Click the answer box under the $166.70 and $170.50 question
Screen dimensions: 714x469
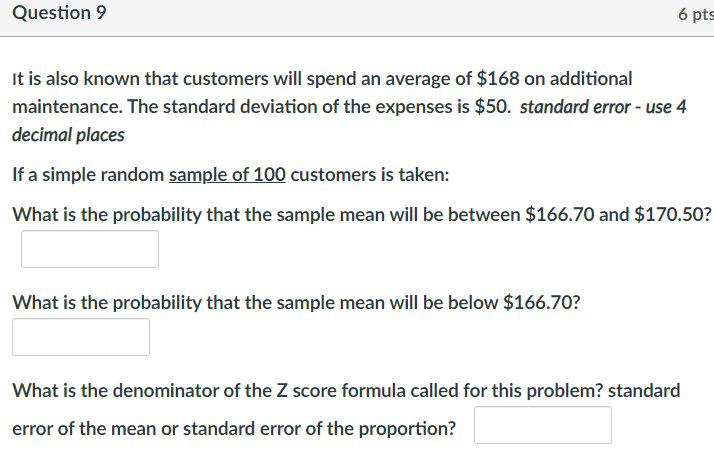click(x=90, y=249)
